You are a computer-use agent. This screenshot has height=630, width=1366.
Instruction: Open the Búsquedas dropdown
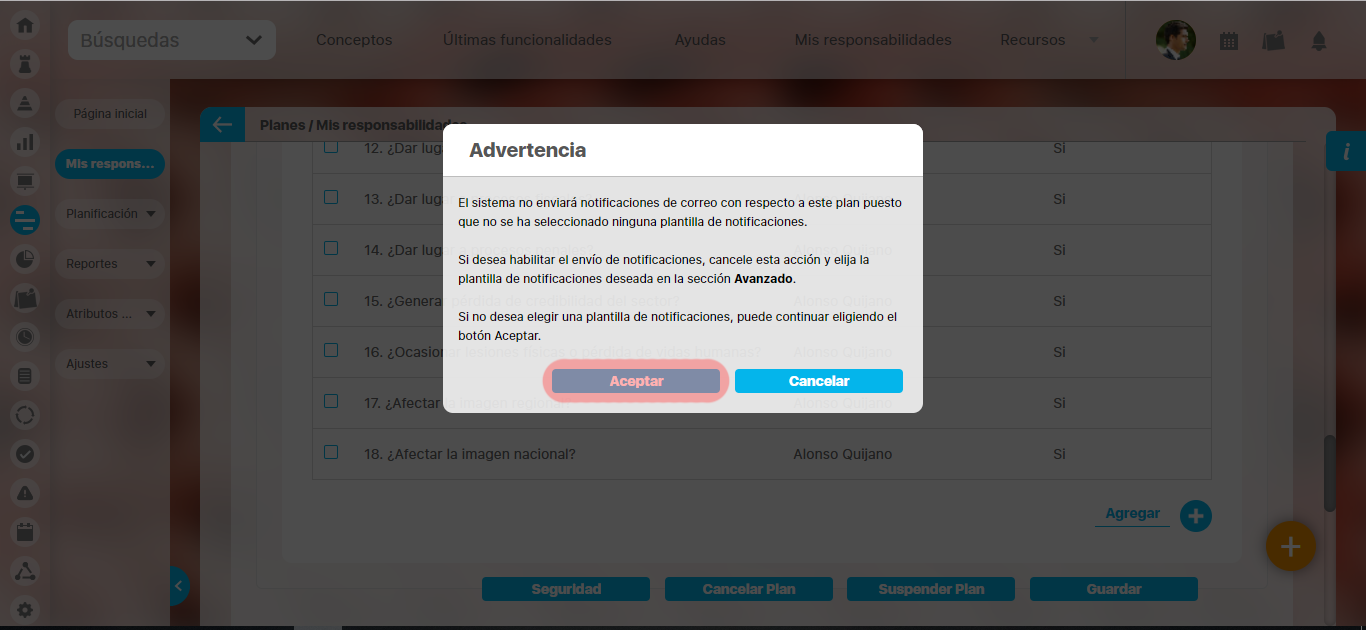(171, 41)
